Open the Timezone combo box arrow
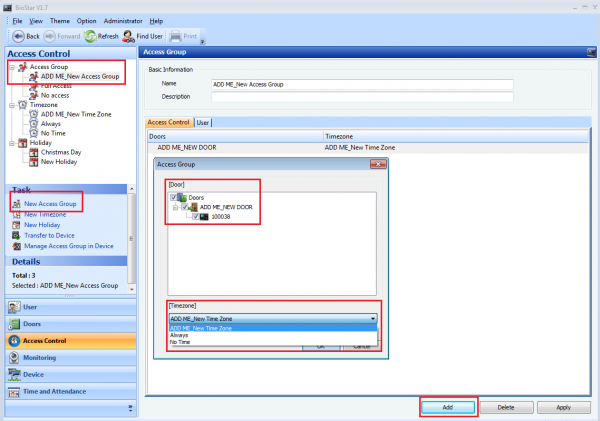Image resolution: width=600 pixels, height=421 pixels. (x=373, y=319)
